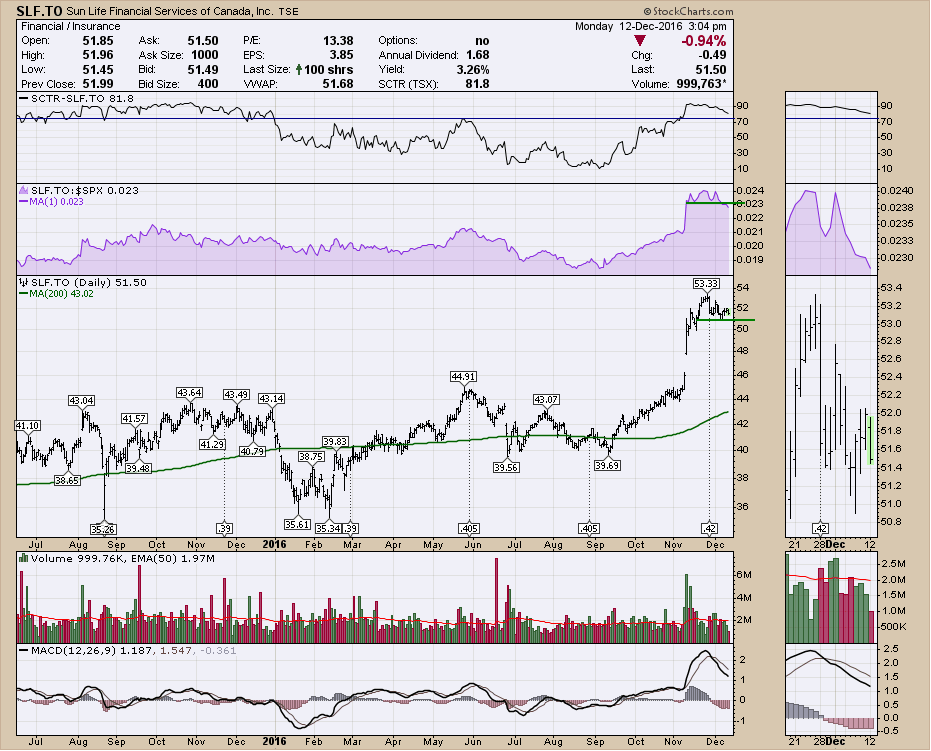
Task: Click the green up arrow beside Last Size
Action: [298, 69]
